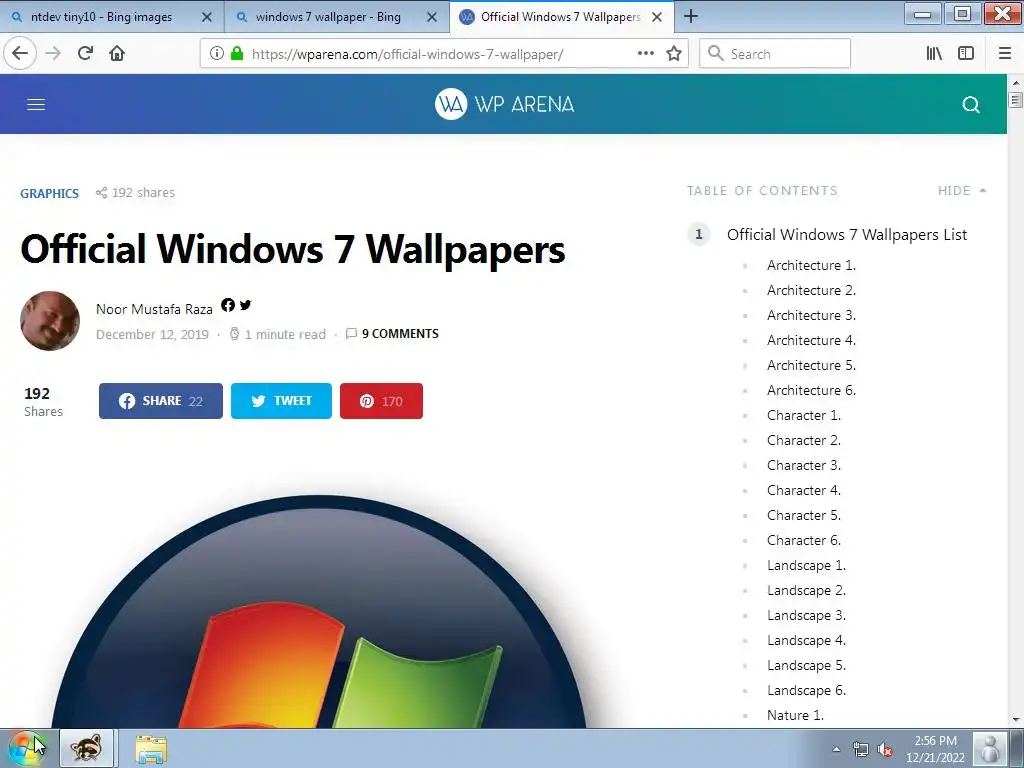This screenshot has height=768, width=1024.
Task: Click the Windows 7 logo featured image
Action: tap(319, 611)
